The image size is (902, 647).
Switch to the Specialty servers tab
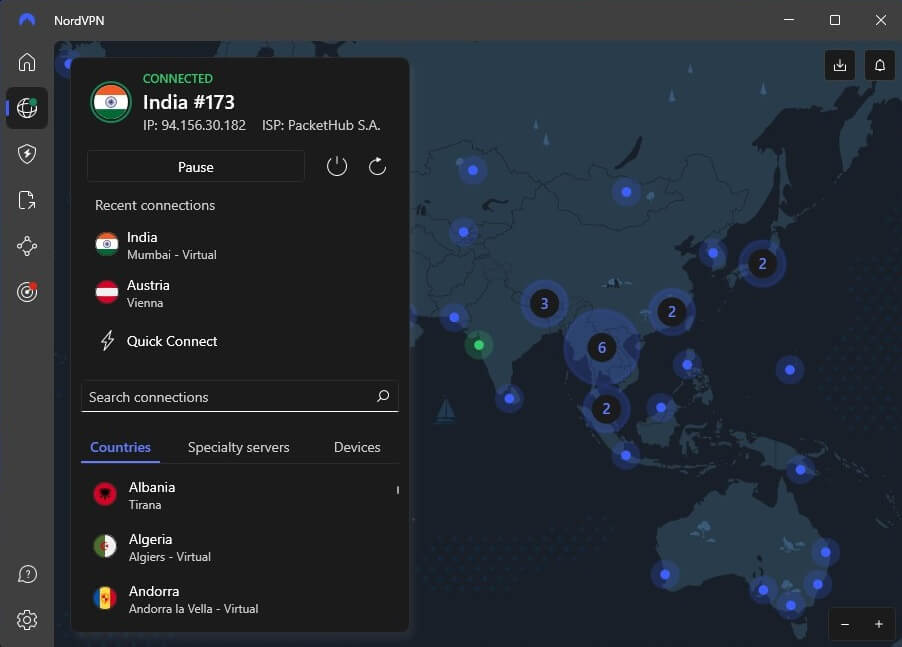(238, 447)
